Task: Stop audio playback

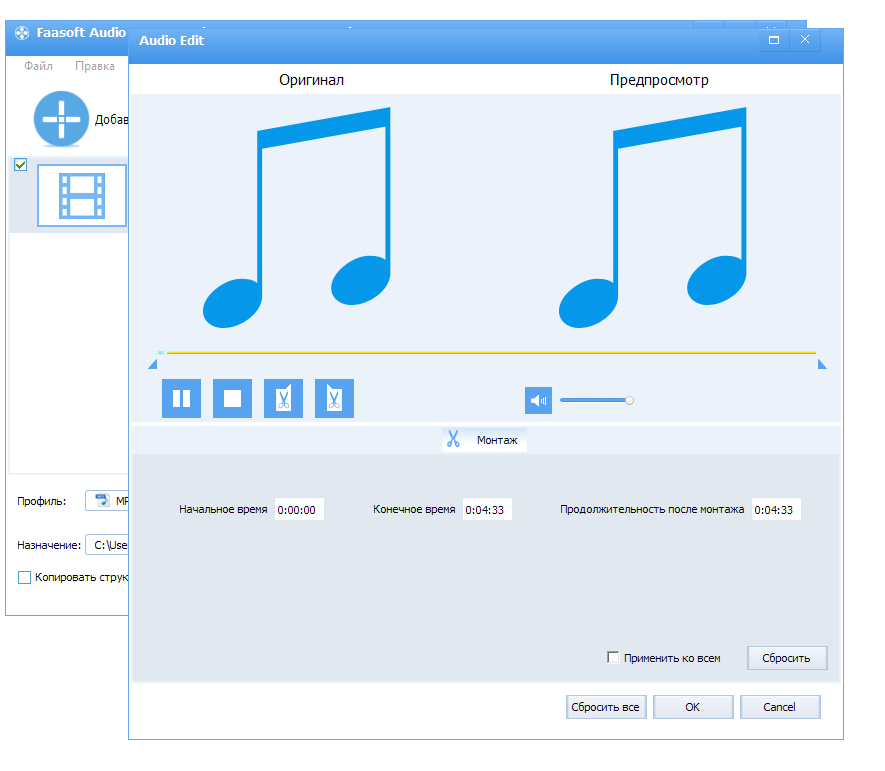Action: click(x=232, y=398)
